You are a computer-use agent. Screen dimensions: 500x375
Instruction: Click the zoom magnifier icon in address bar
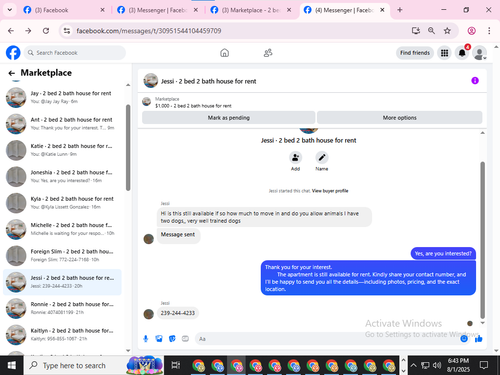pos(431,31)
